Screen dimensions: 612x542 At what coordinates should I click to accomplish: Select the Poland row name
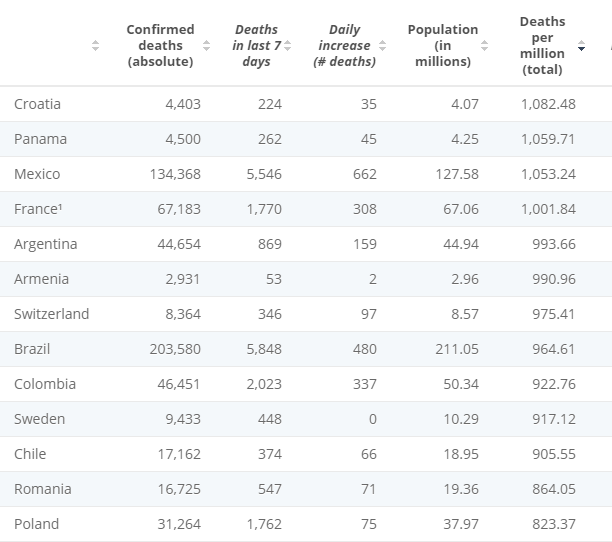tap(36, 524)
